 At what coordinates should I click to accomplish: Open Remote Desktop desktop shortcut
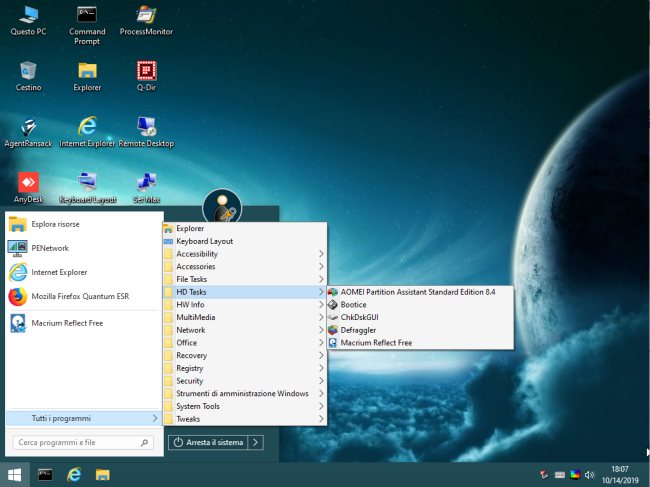coord(146,132)
